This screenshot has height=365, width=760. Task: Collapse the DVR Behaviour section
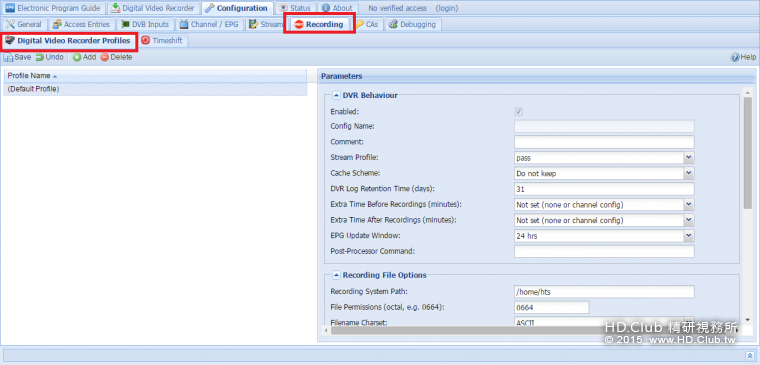point(336,95)
